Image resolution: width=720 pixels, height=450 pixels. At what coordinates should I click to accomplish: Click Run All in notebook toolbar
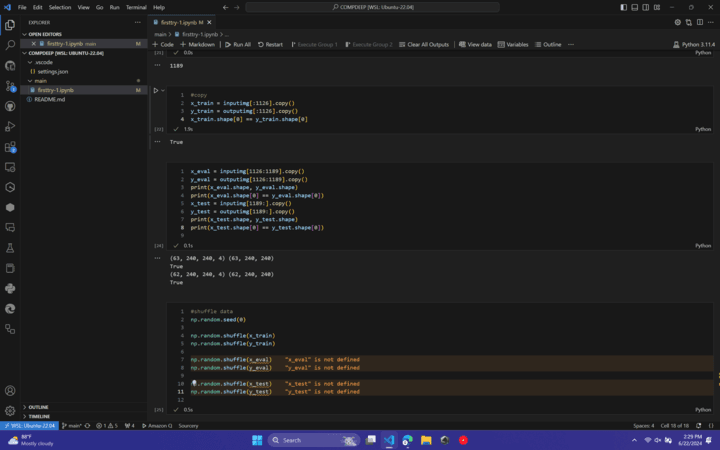click(x=238, y=44)
